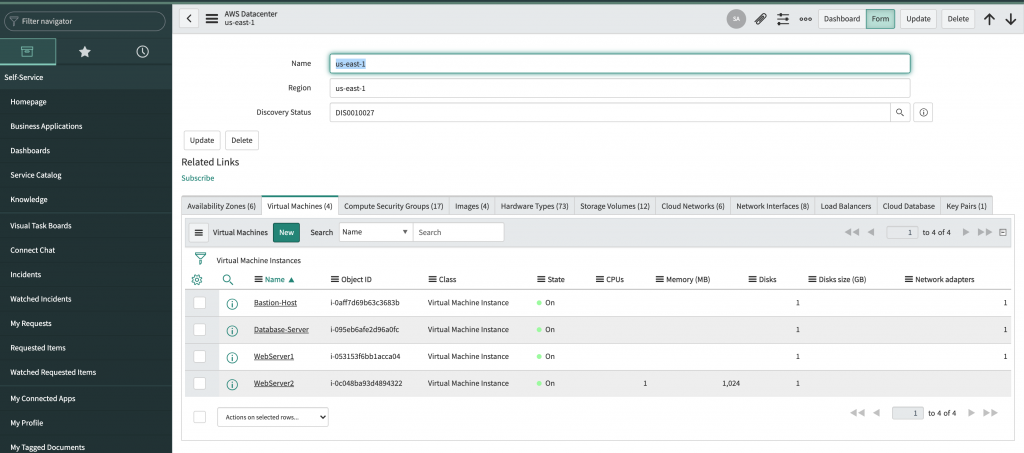Open Object ID column menu icon
Screen dimensions: 1024x453
(335, 279)
